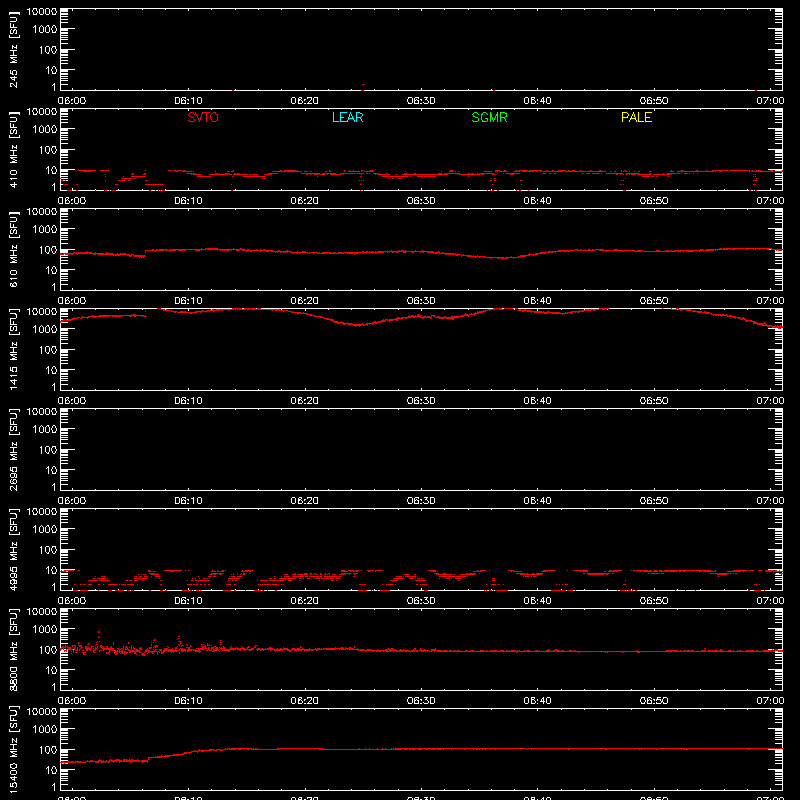Click the 06:10 label below the 245 MHz panel
The height and width of the screenshot is (800, 800).
(x=188, y=101)
